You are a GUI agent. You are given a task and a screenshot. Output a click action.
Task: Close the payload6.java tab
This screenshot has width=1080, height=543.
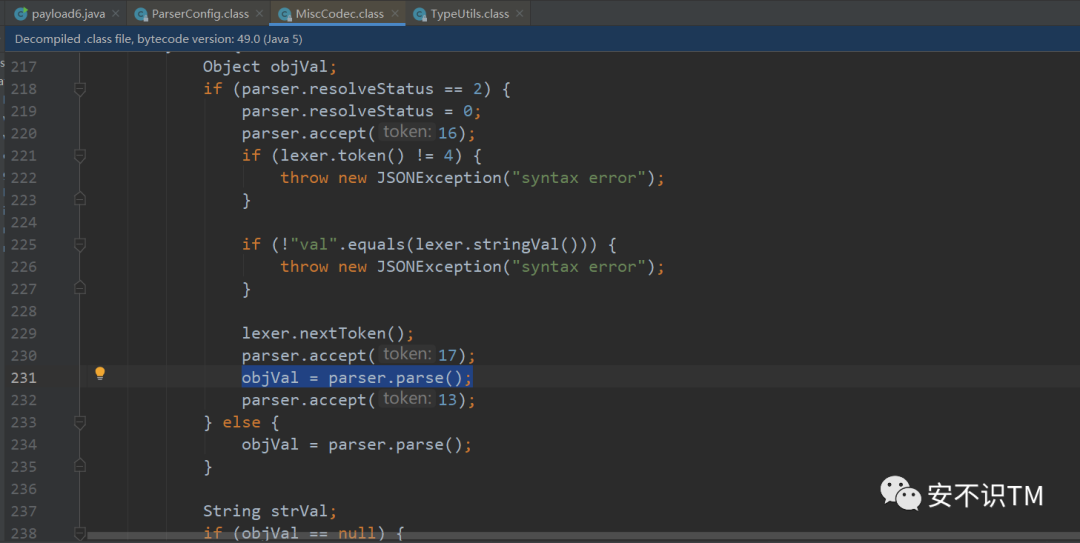[x=116, y=13]
